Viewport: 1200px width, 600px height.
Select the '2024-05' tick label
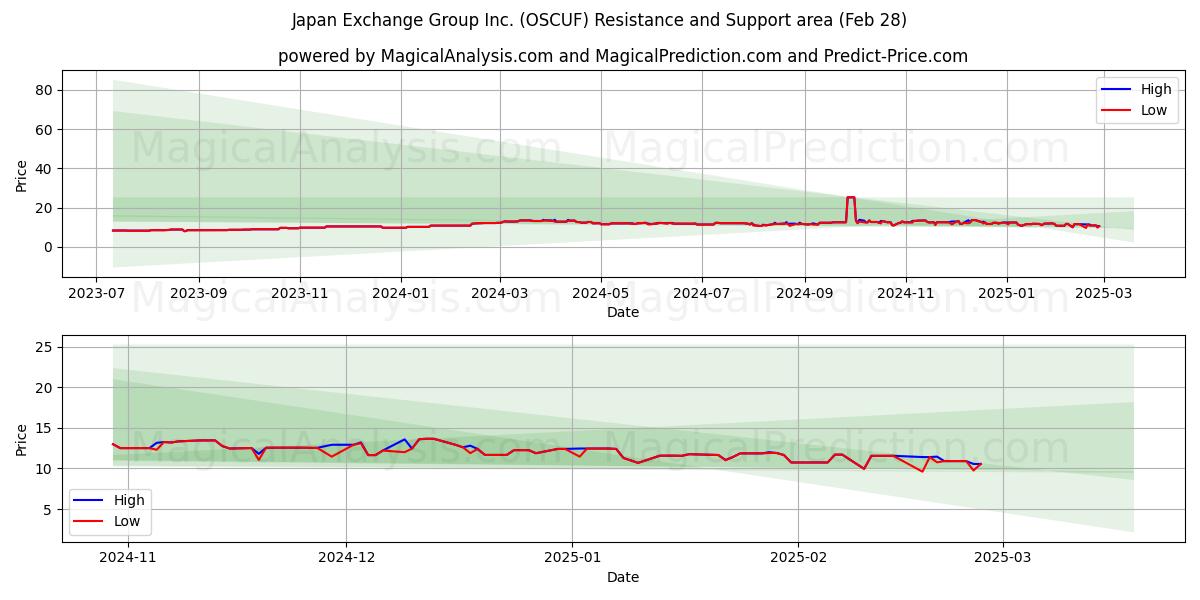click(601, 294)
